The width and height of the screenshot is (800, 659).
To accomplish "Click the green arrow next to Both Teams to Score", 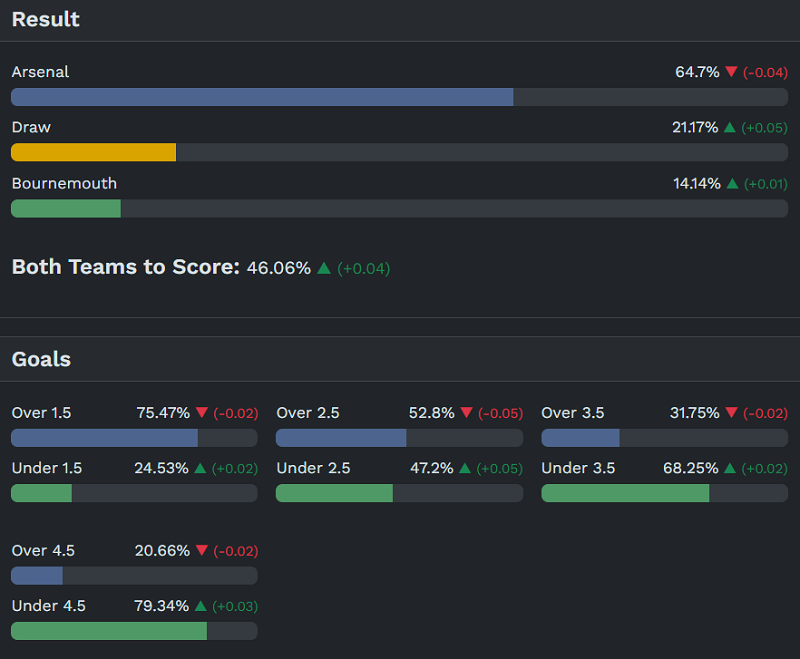I will [323, 268].
